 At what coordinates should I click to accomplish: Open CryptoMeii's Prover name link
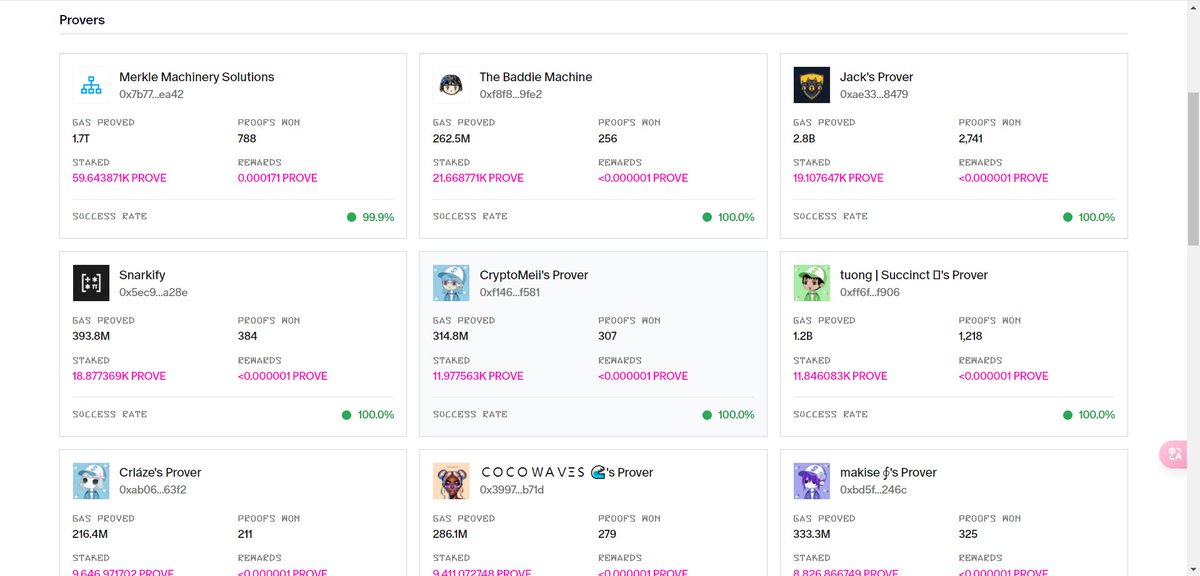534,275
